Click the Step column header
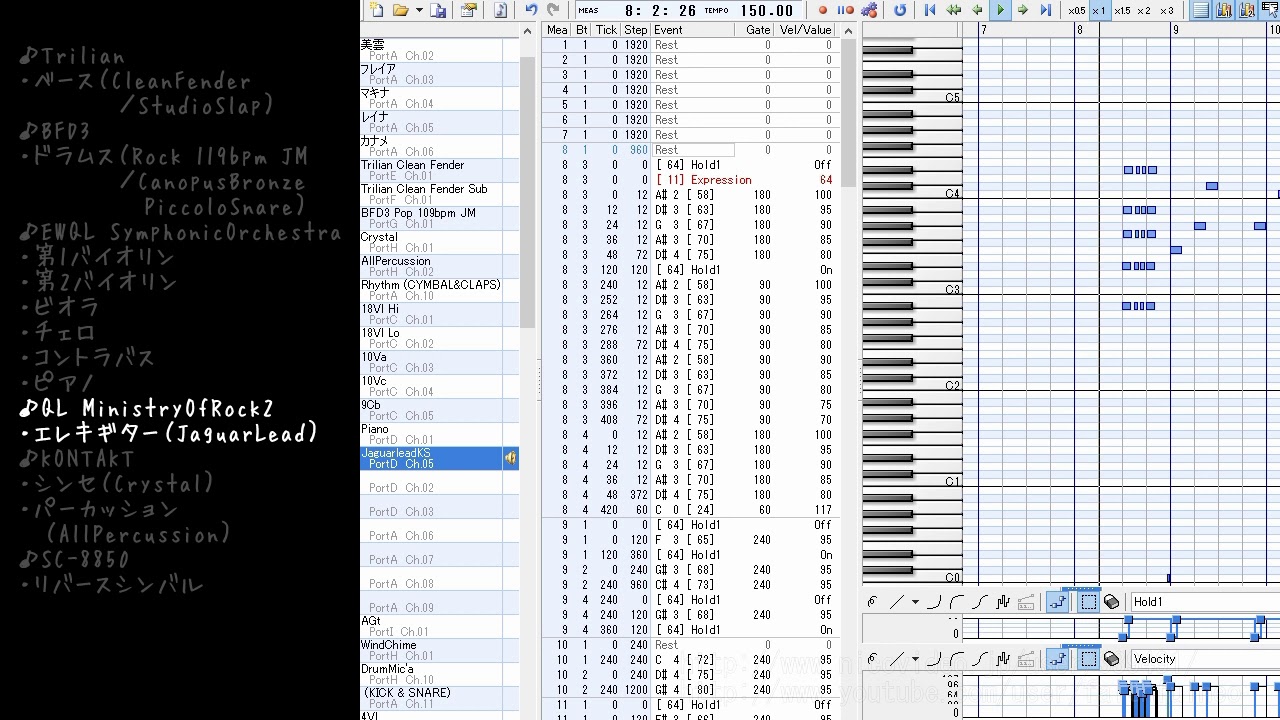This screenshot has width=1280, height=720. pos(636,30)
